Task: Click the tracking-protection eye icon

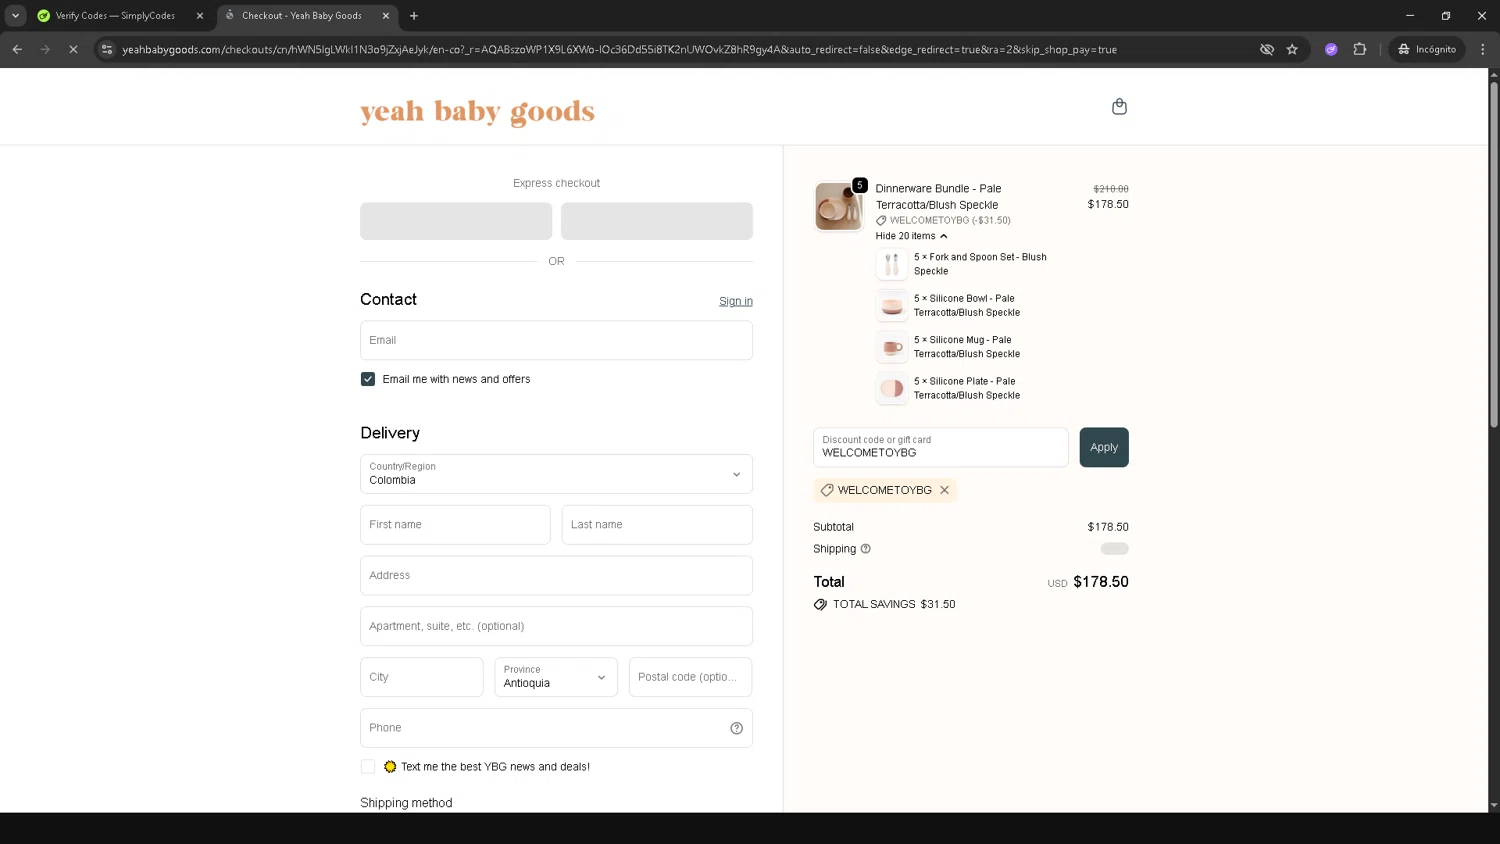Action: 1267,49
